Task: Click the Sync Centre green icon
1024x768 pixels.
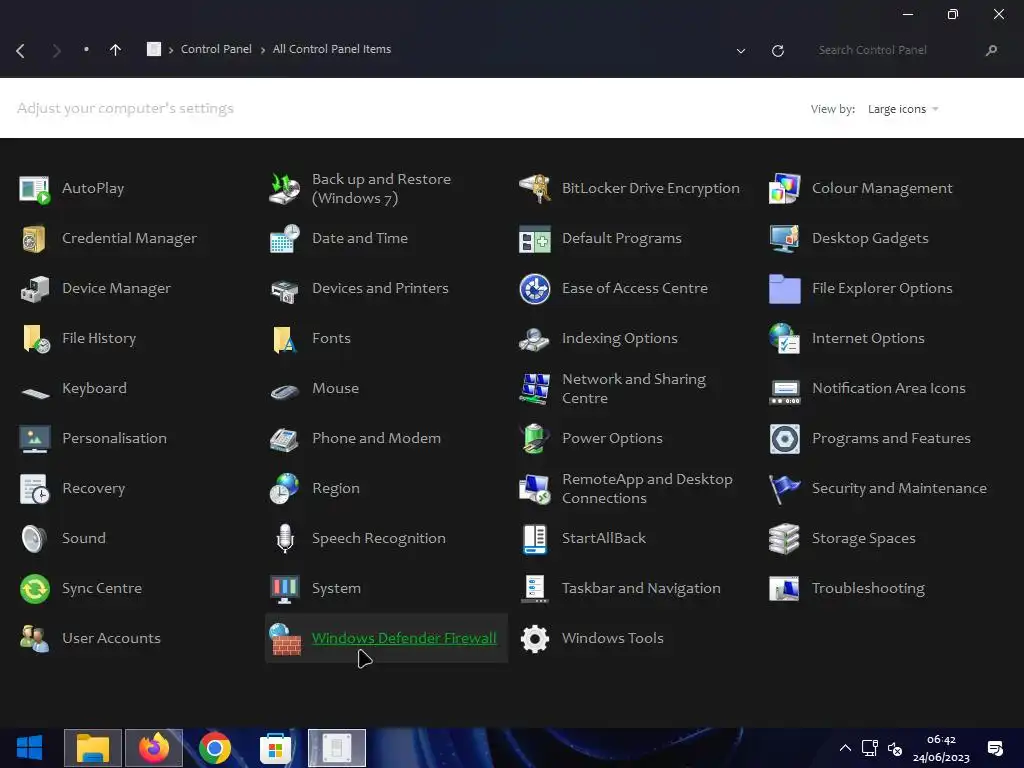Action: pyautogui.click(x=35, y=588)
